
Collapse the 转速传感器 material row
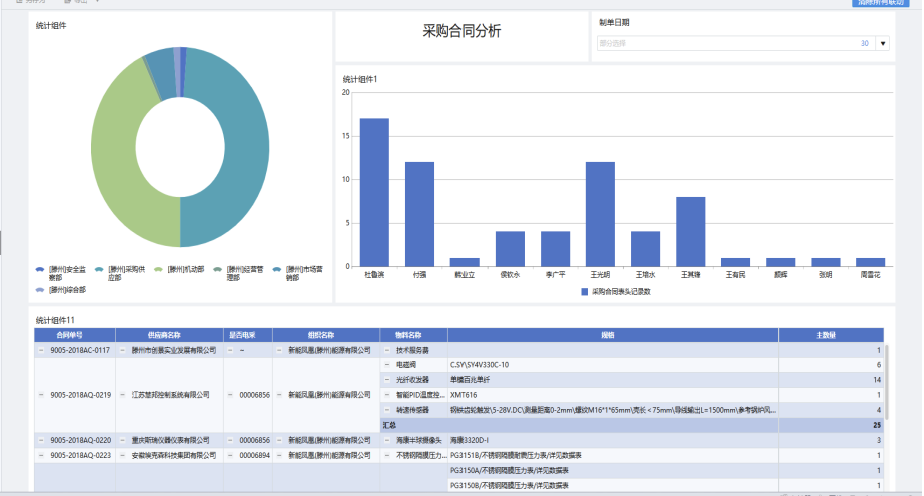[387, 410]
